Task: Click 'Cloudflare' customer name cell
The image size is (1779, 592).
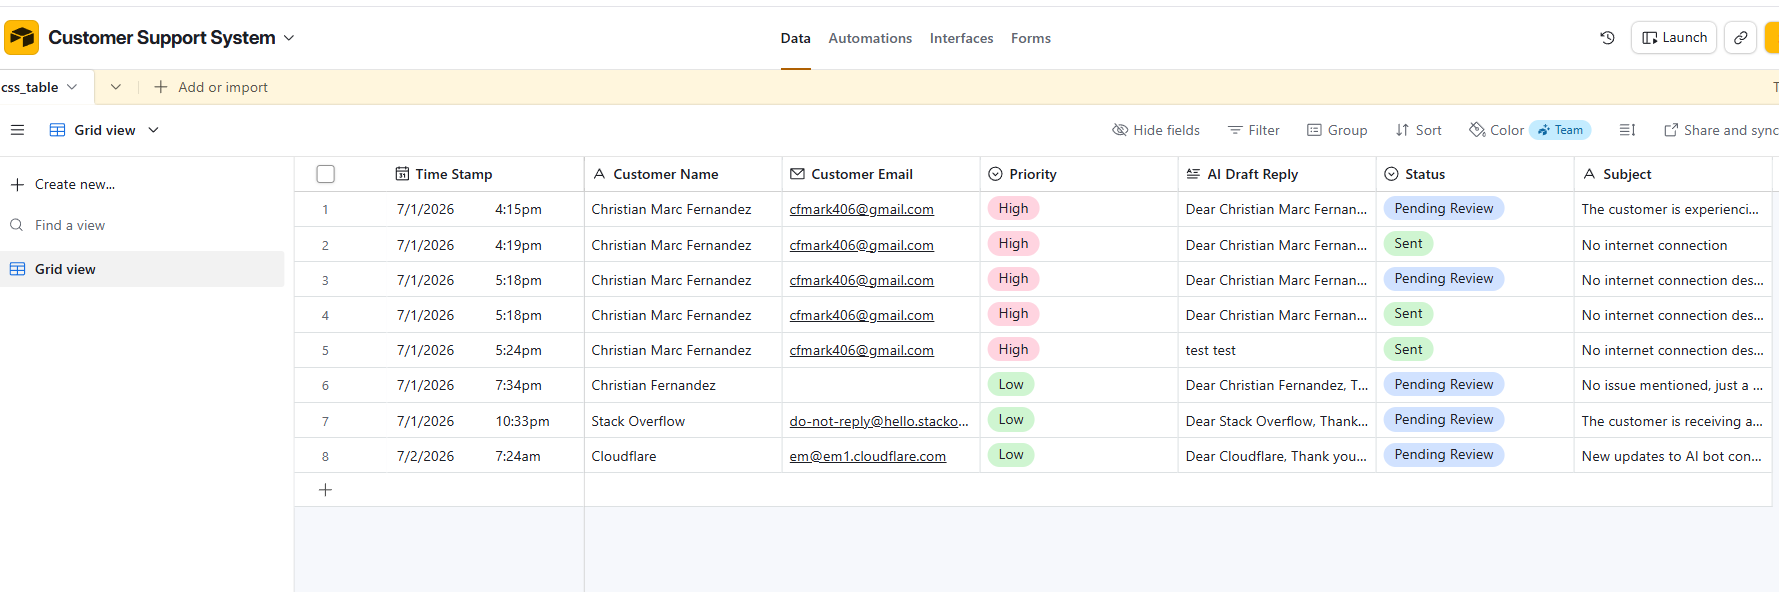Action: [x=682, y=456]
